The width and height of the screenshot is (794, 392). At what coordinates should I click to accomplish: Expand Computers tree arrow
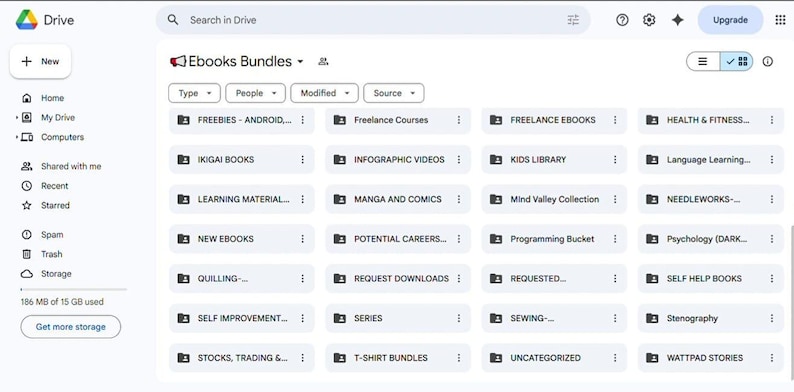coord(17,137)
